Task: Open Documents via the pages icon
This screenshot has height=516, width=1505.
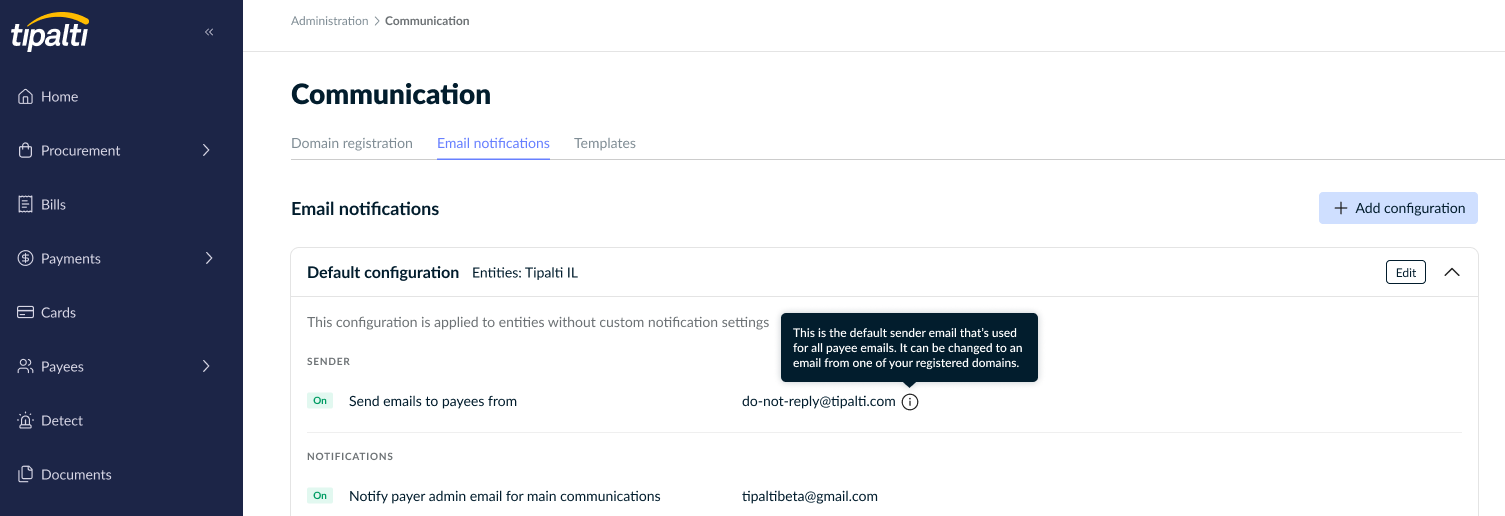Action: (26, 474)
